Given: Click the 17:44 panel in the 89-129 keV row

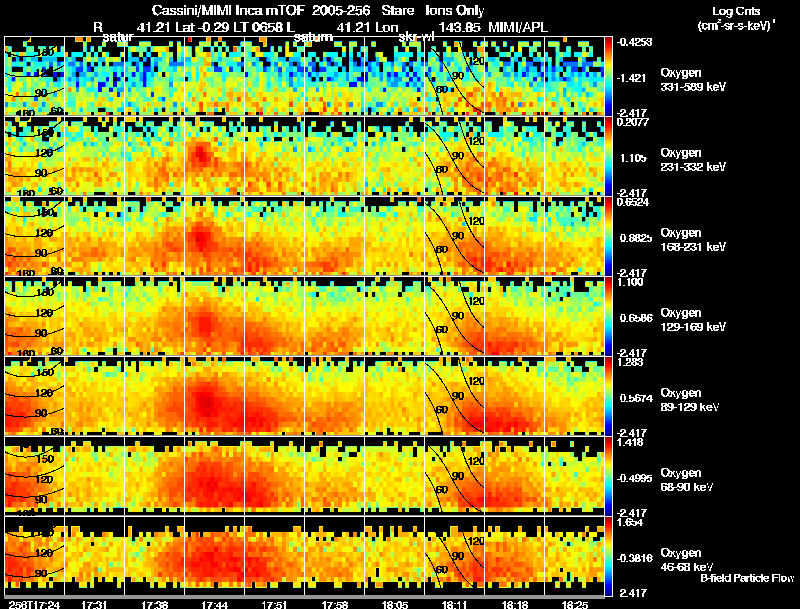Looking at the screenshot, I should (x=214, y=396).
